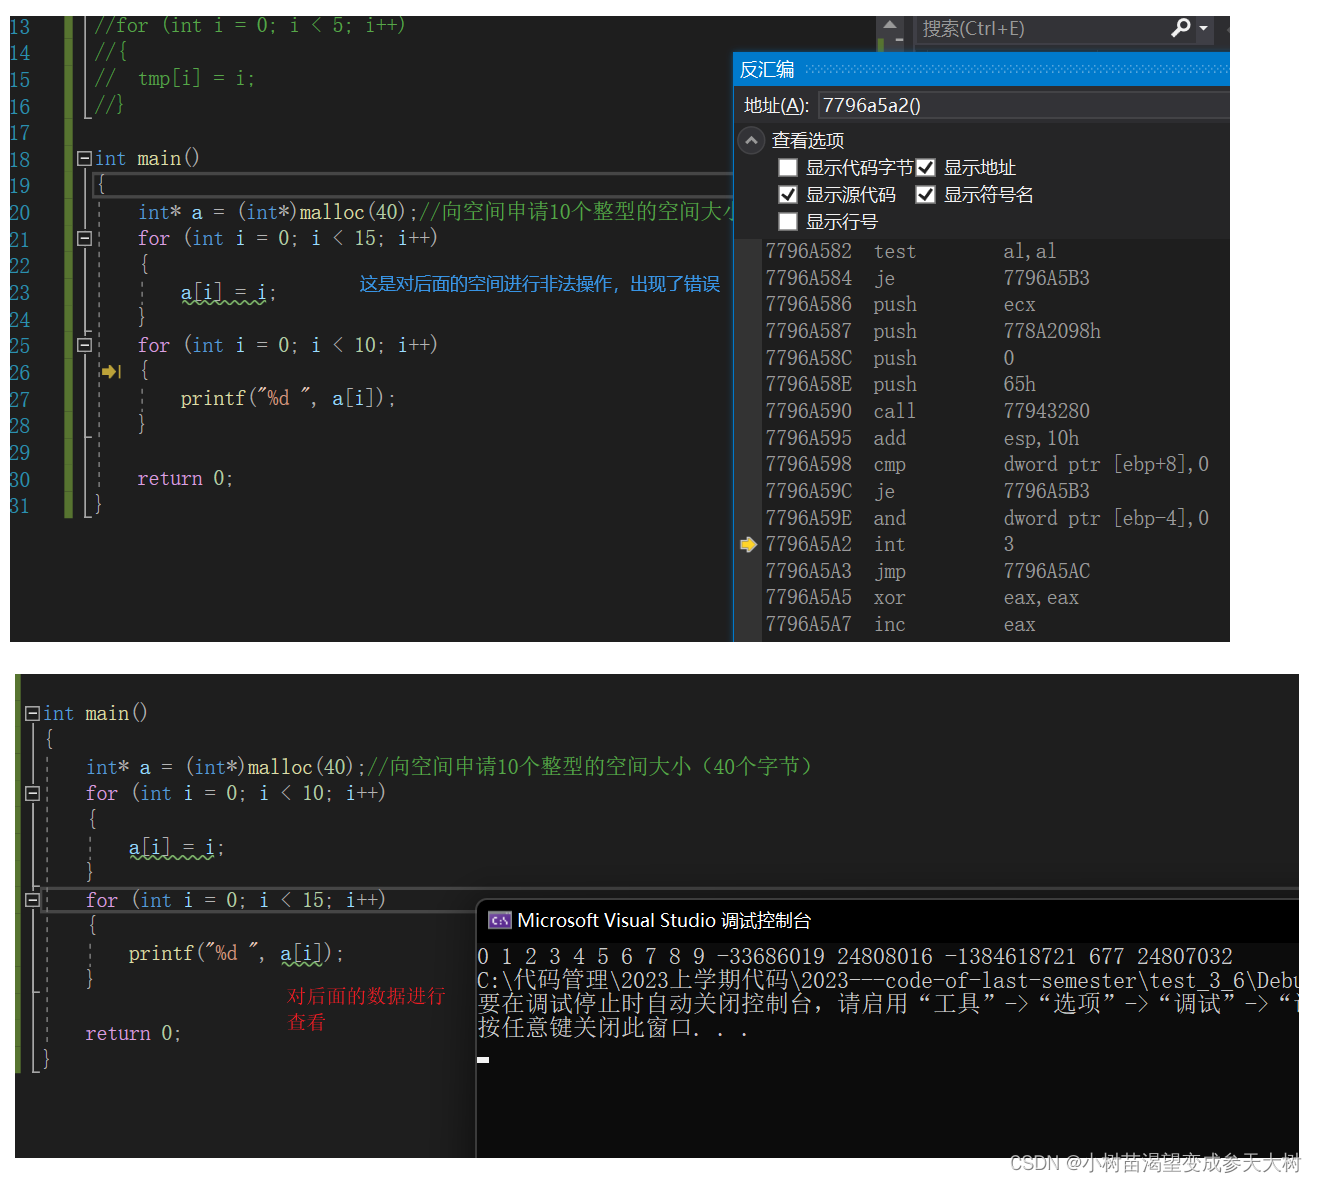Image resolution: width=1317 pixels, height=1183 pixels.
Task: Select the jmp 7796A5AC row
Action: [927, 571]
